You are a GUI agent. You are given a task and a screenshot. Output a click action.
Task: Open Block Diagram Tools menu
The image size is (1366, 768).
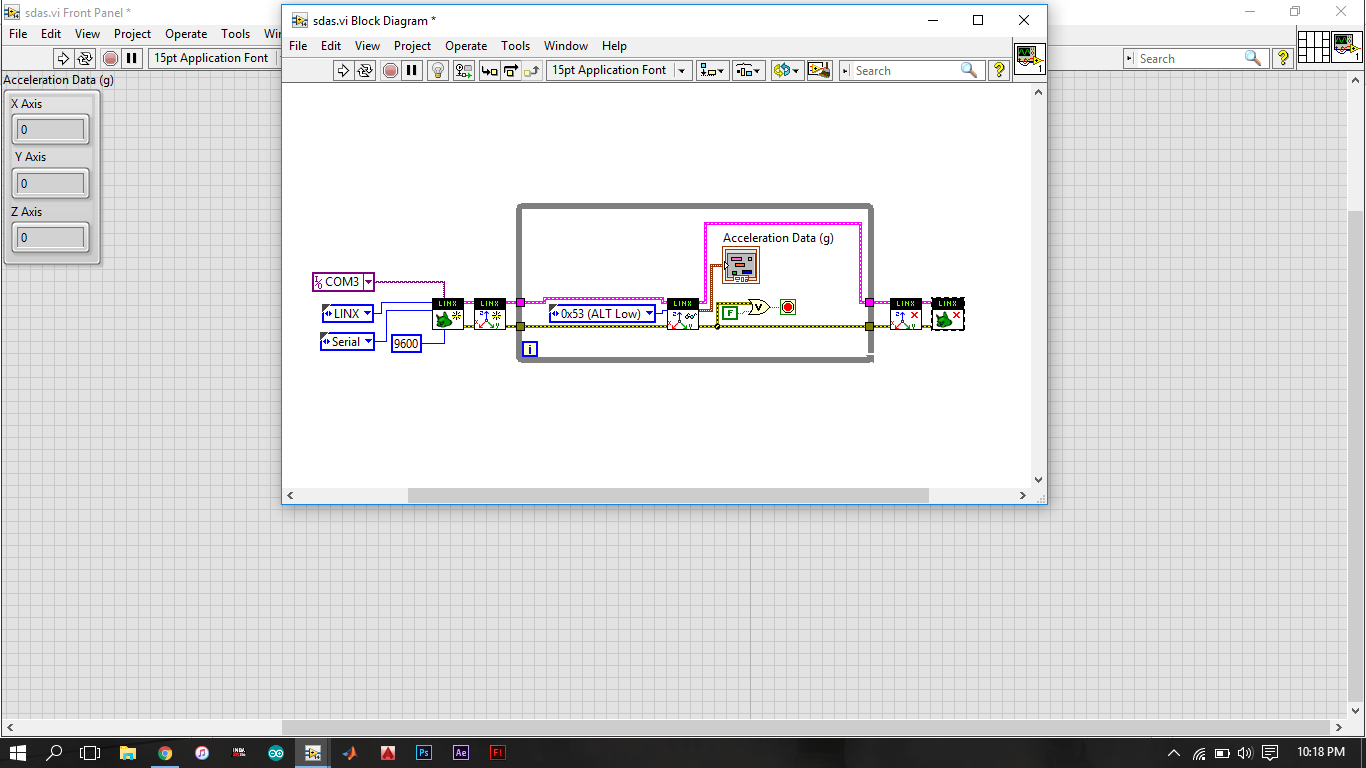pyautogui.click(x=515, y=46)
